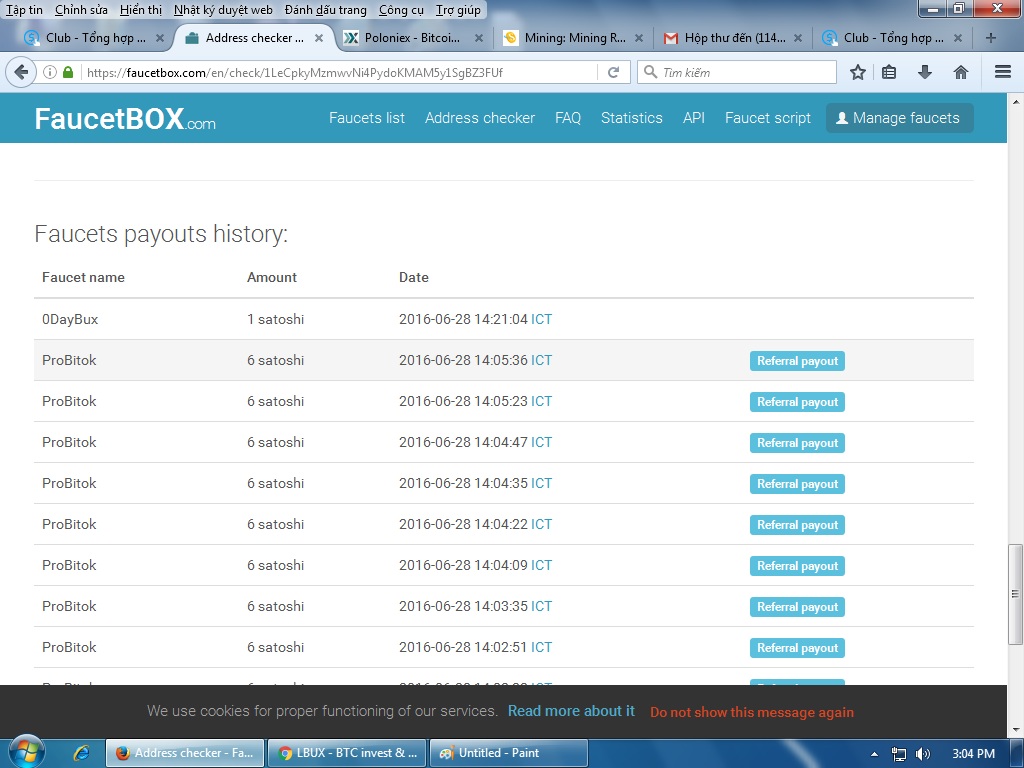1024x768 pixels.
Task: Open the downloads arrow icon
Action: click(925, 73)
